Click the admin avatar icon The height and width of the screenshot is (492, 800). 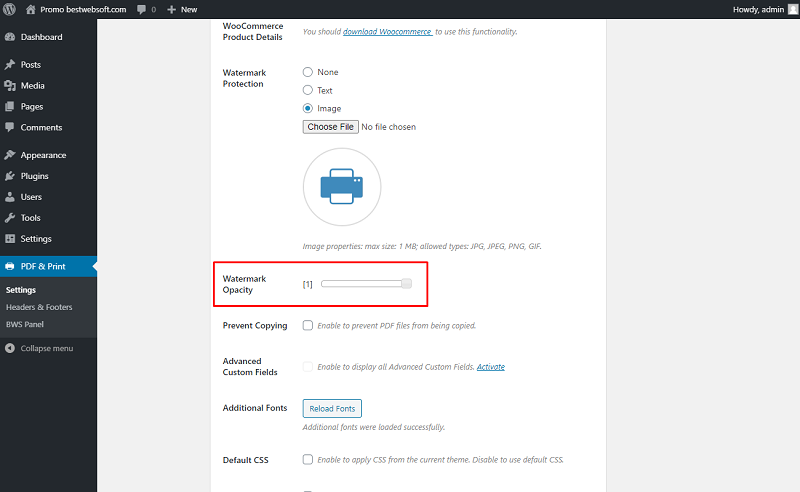[x=793, y=9]
